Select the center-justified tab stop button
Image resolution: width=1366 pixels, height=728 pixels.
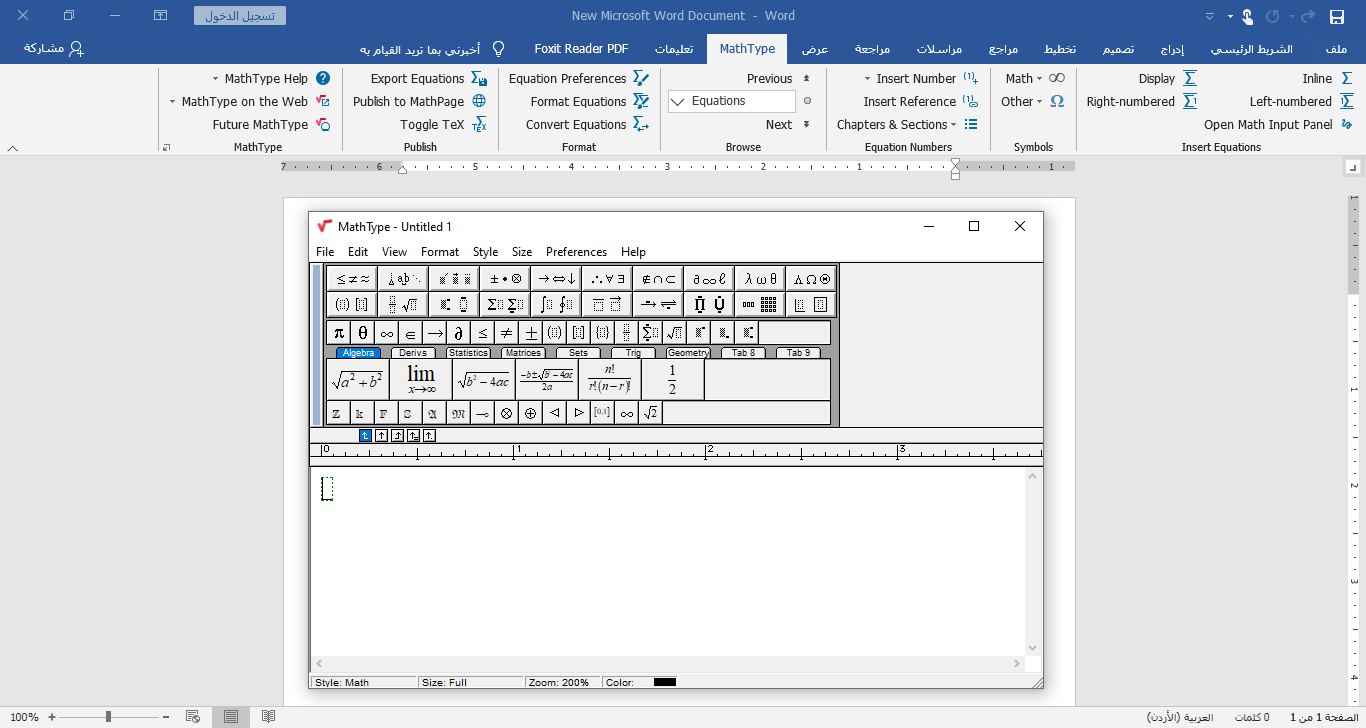point(381,435)
